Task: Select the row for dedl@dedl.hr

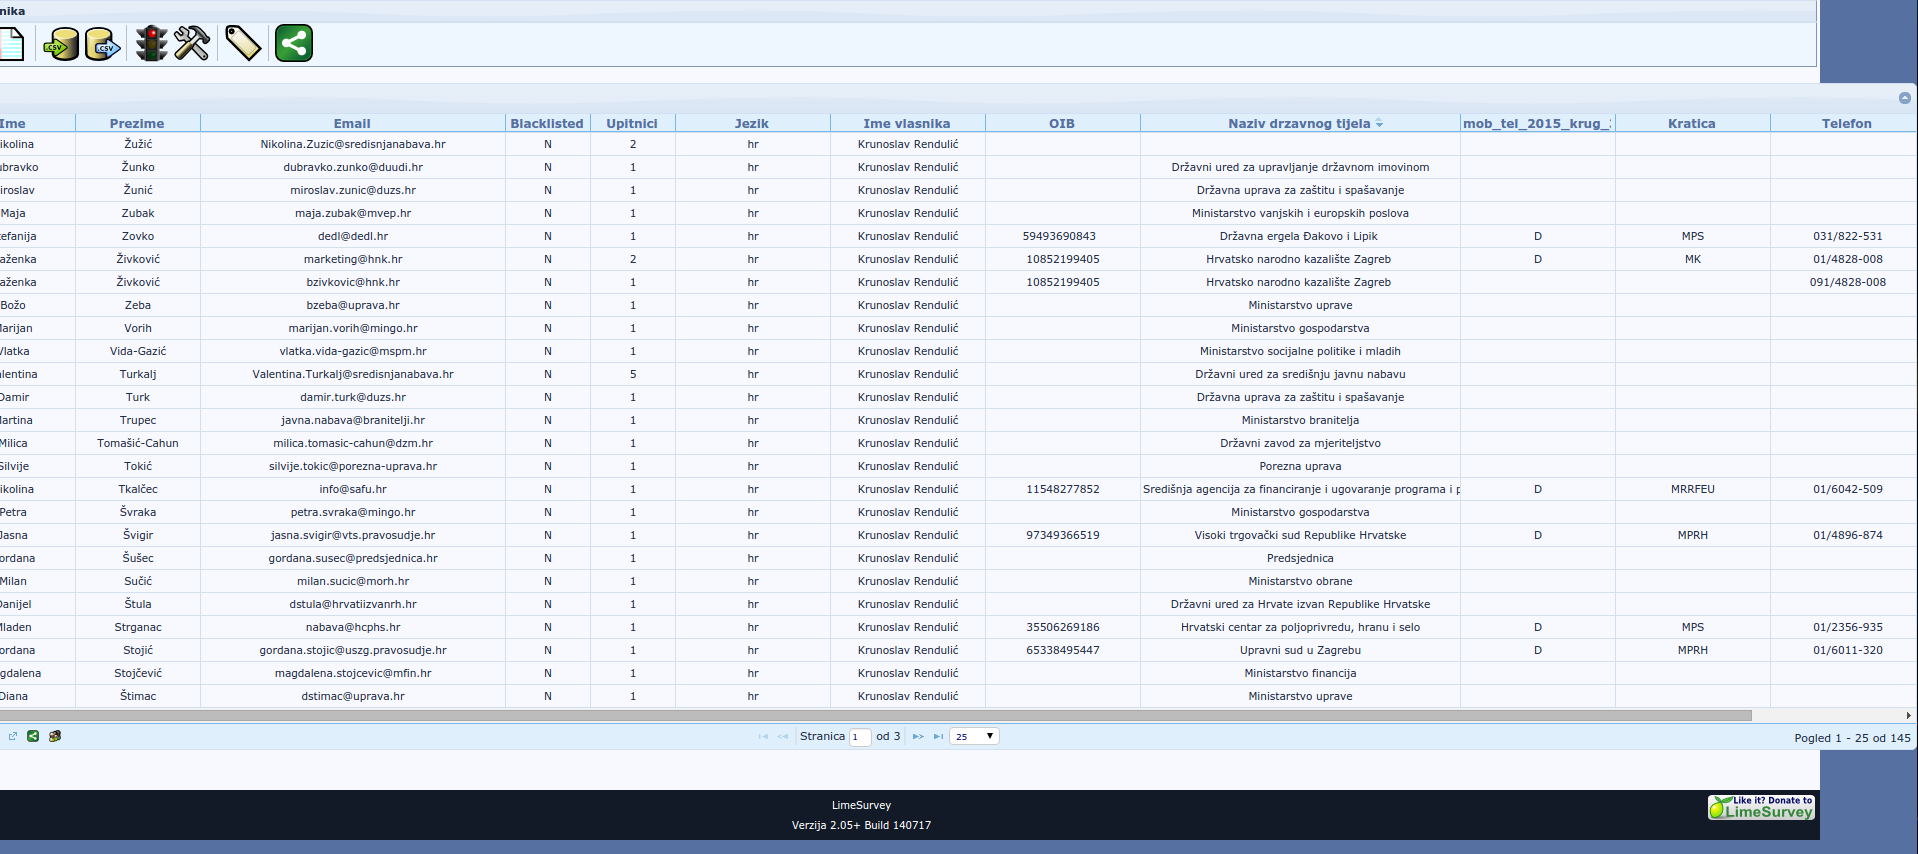Action: click(352, 237)
